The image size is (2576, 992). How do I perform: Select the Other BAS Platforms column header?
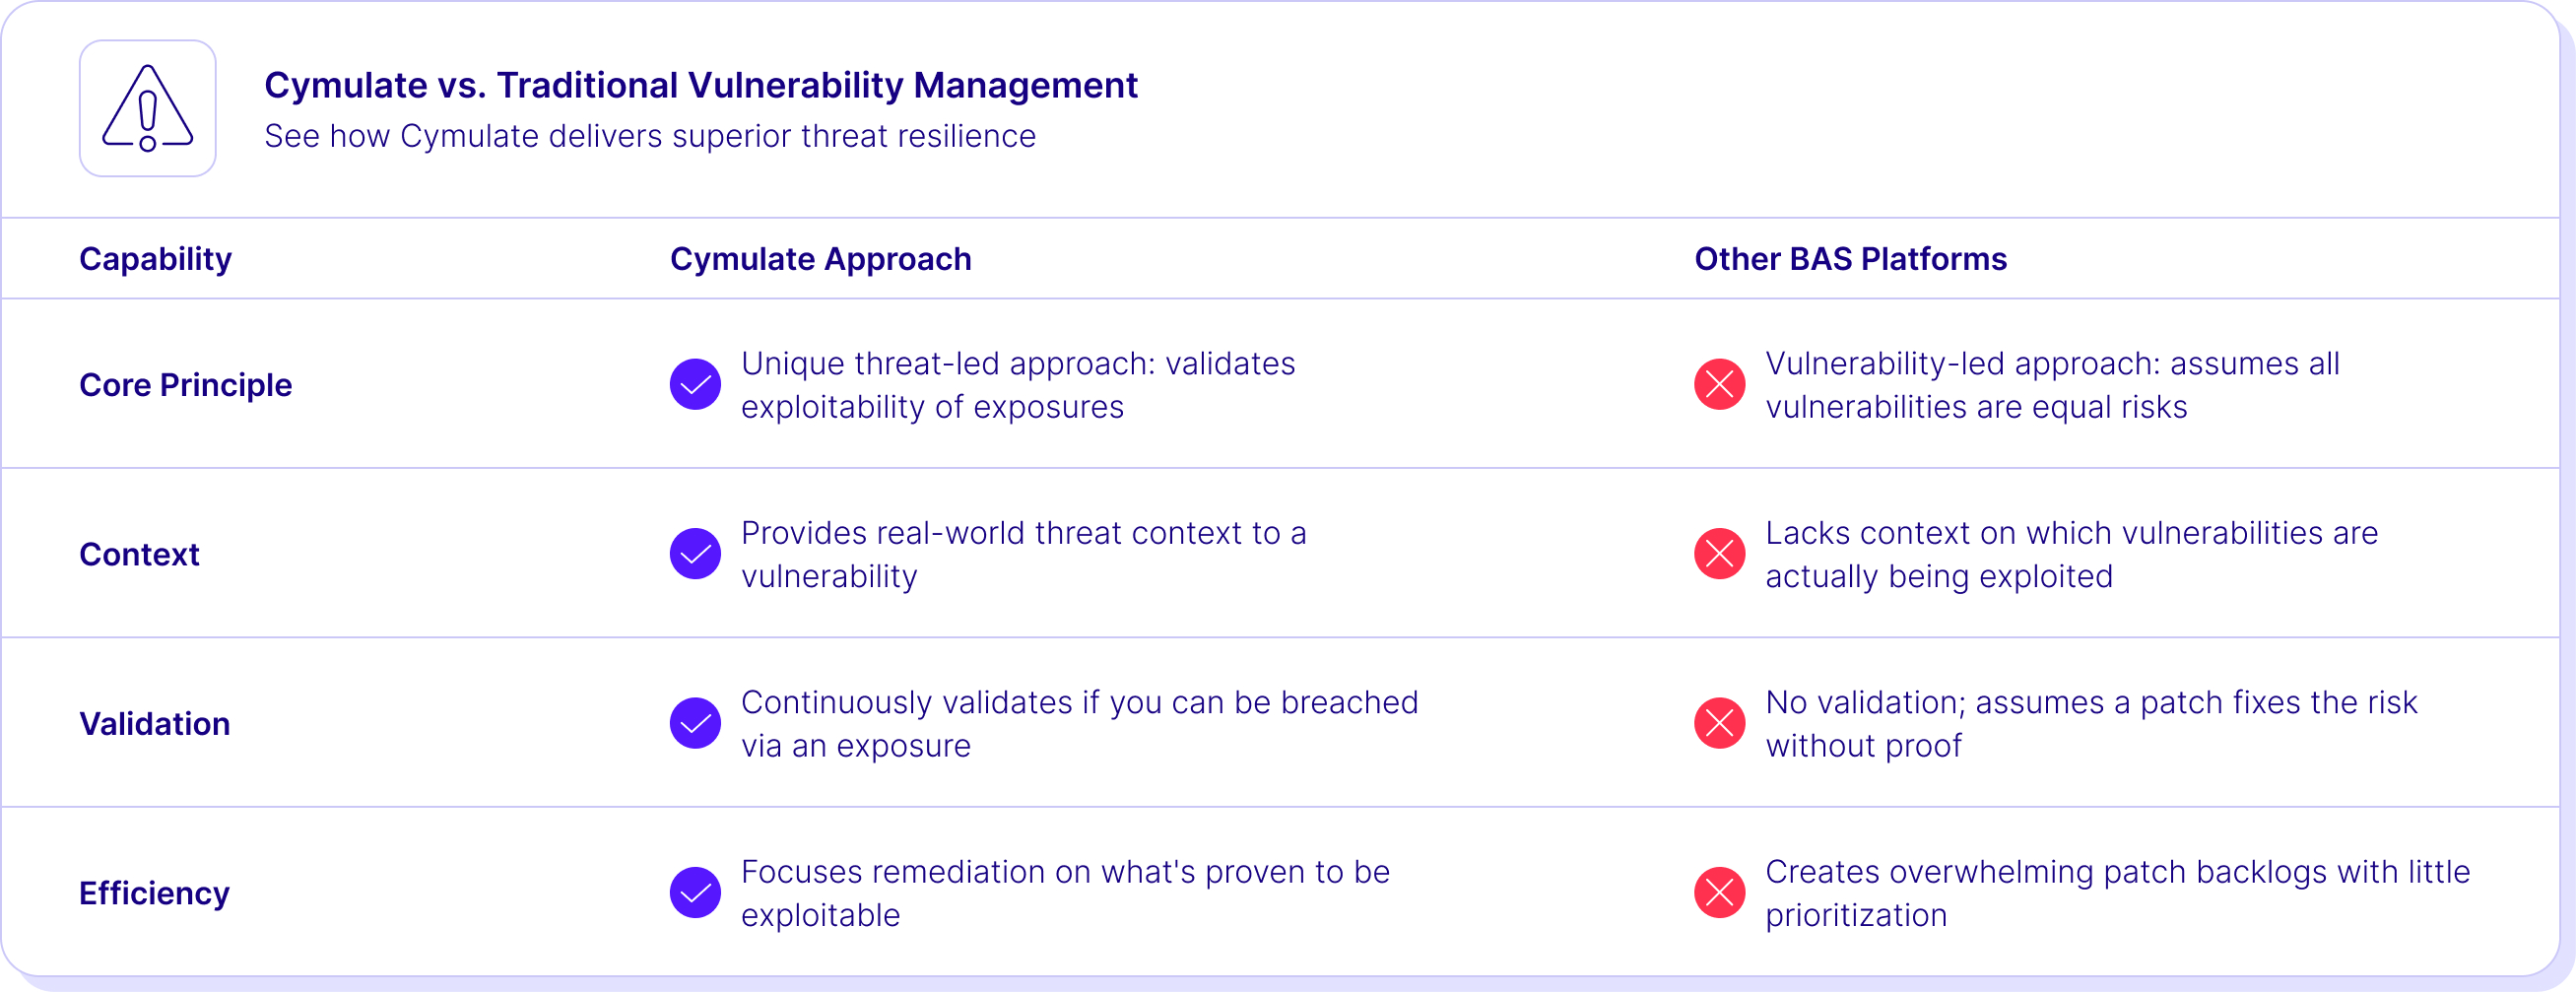[1850, 259]
